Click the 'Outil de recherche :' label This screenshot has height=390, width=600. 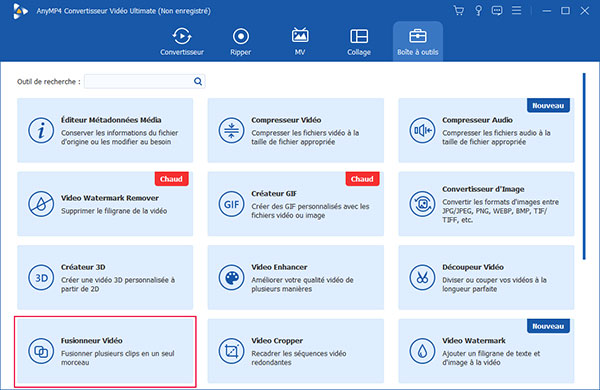point(49,82)
